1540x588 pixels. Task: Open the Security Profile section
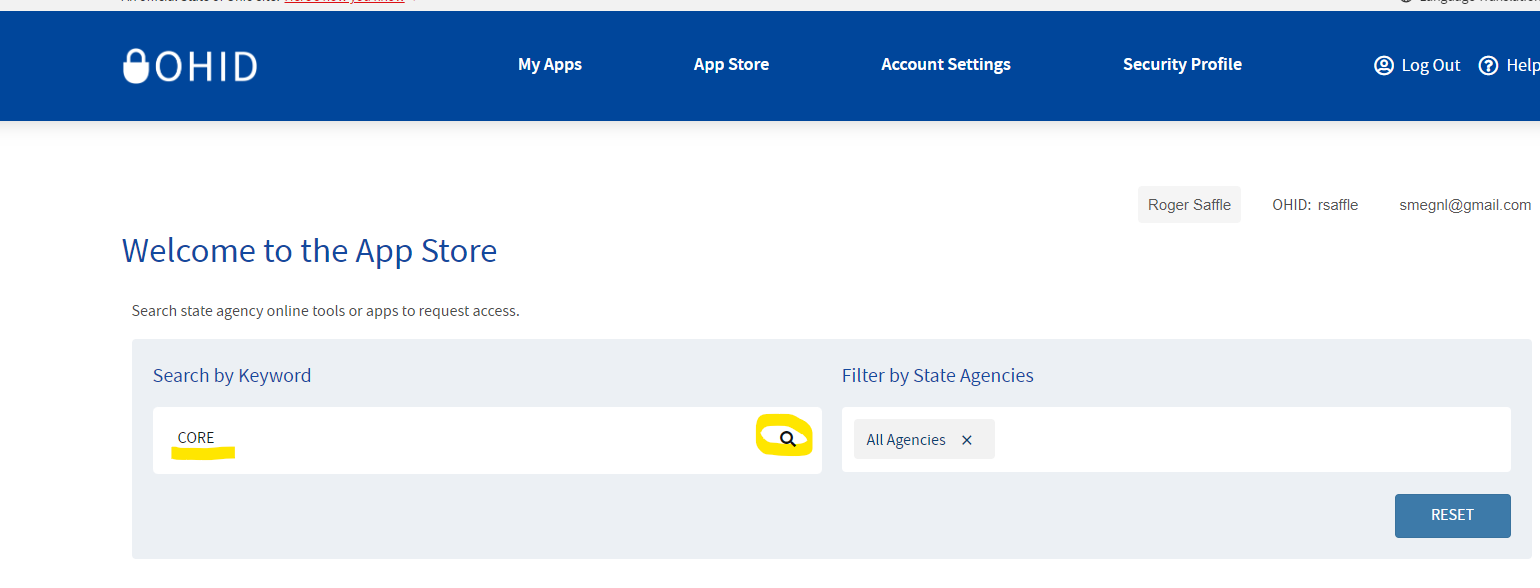point(1182,64)
